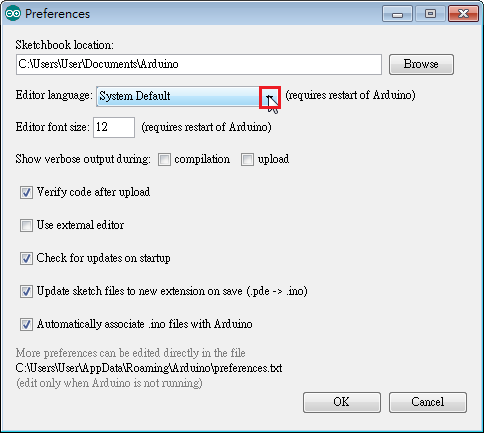Open the Editor language dropdown arrow
The image size is (484, 433).
tap(270, 97)
